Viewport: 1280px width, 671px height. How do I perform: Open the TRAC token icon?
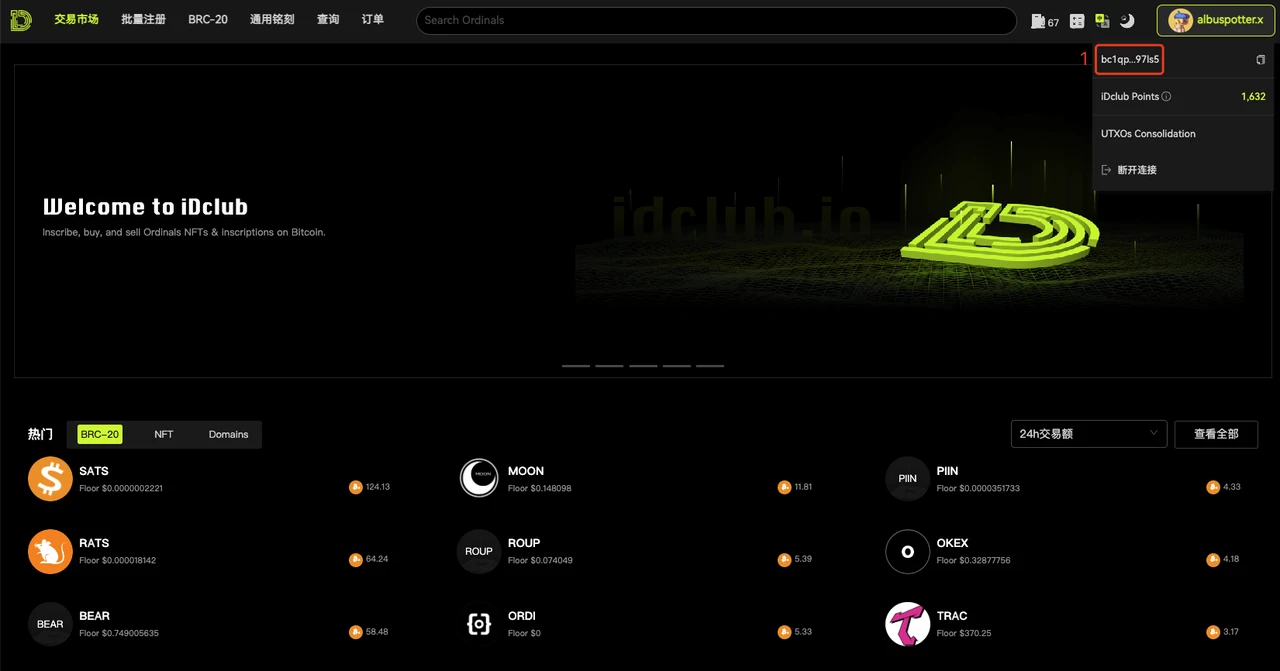click(907, 624)
